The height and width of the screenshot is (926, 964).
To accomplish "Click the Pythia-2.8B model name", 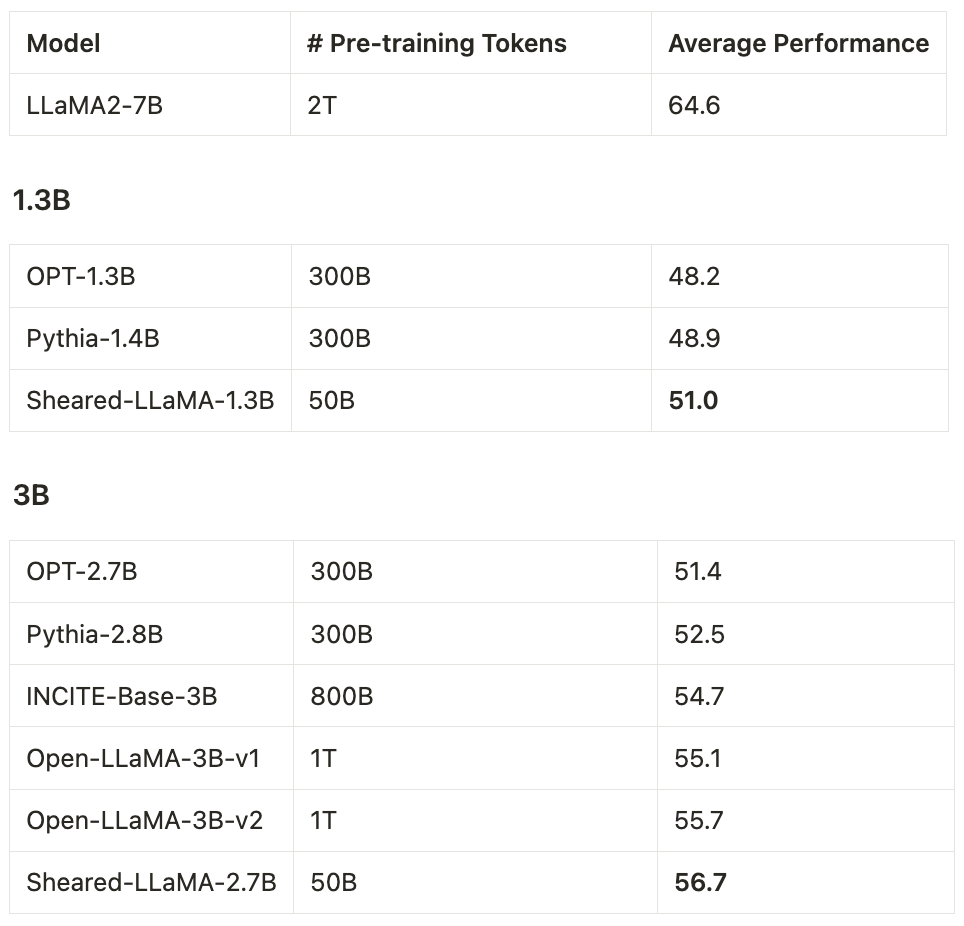I will [x=94, y=635].
